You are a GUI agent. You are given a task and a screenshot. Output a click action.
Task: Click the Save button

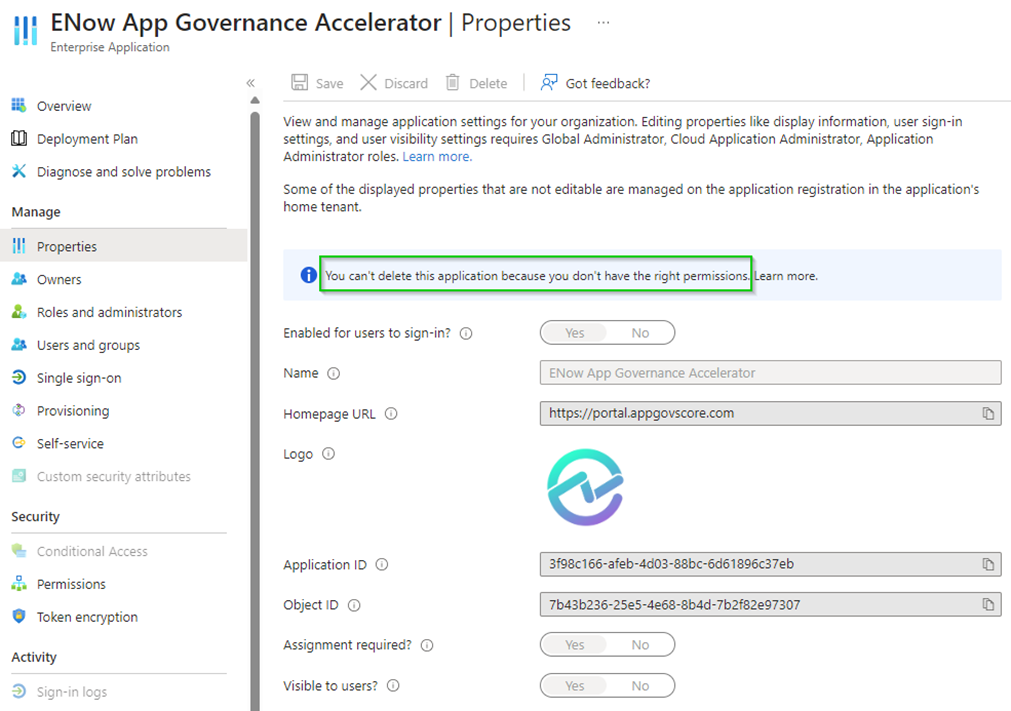coord(316,83)
